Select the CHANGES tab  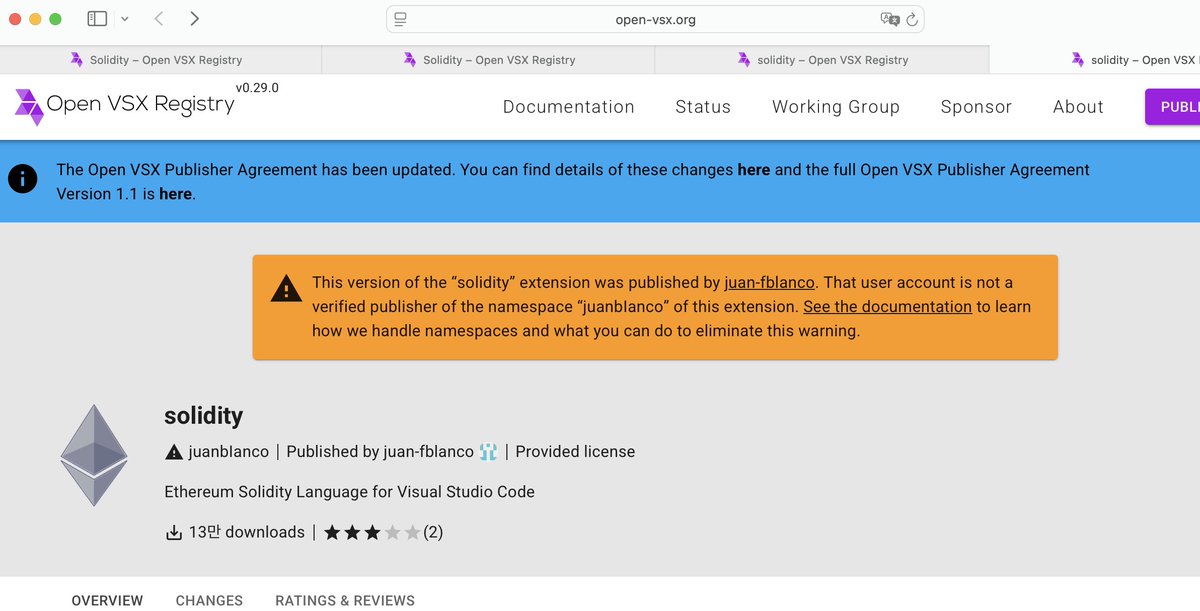click(209, 600)
